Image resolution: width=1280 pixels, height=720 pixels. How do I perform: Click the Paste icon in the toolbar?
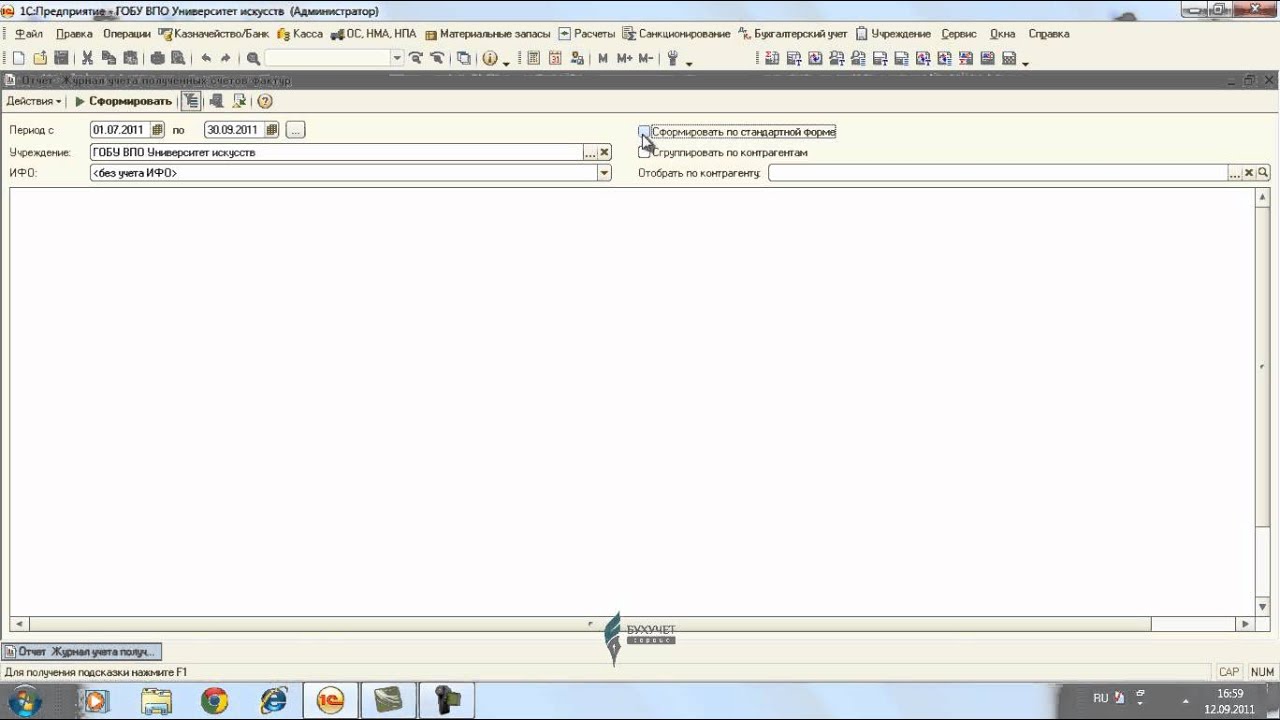(130, 59)
